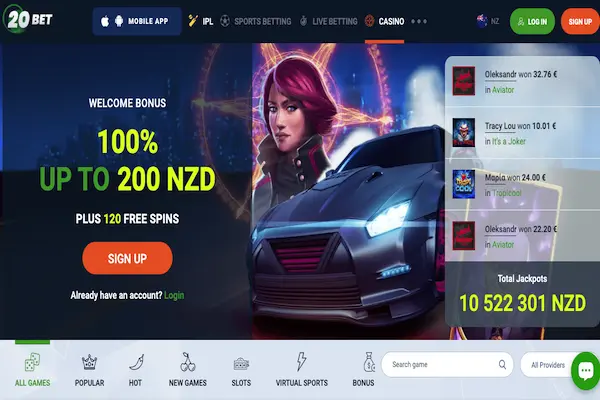
Task: Select the Popular crown icon
Action: click(x=89, y=362)
